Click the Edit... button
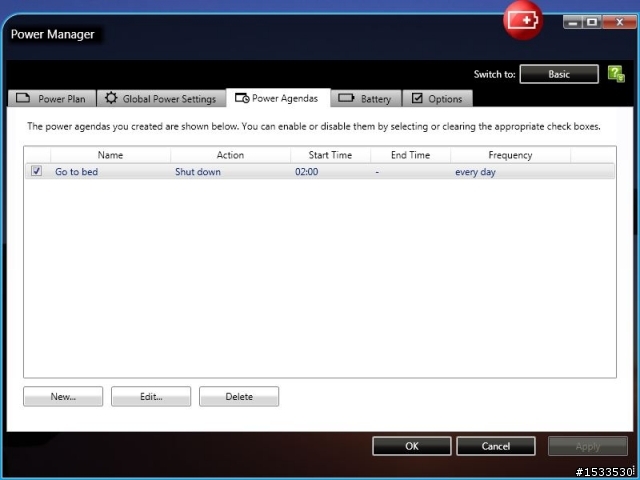 tap(151, 396)
